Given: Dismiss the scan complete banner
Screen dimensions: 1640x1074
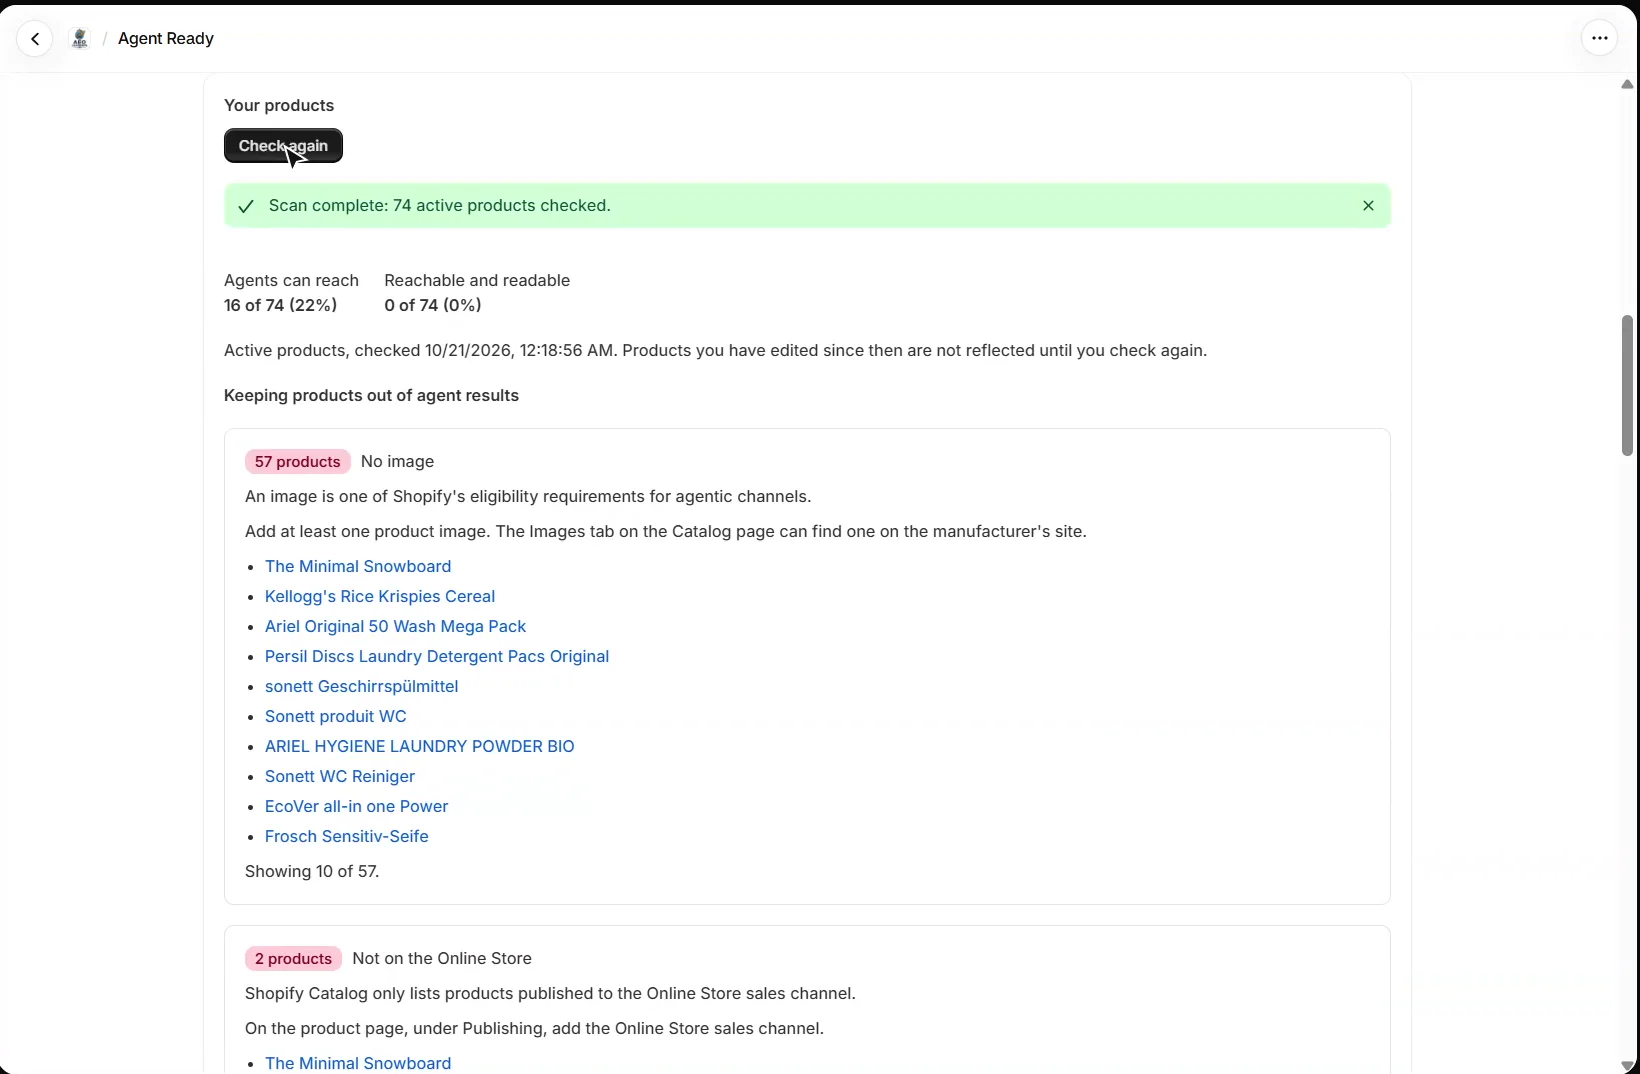Looking at the screenshot, I should coord(1368,206).
